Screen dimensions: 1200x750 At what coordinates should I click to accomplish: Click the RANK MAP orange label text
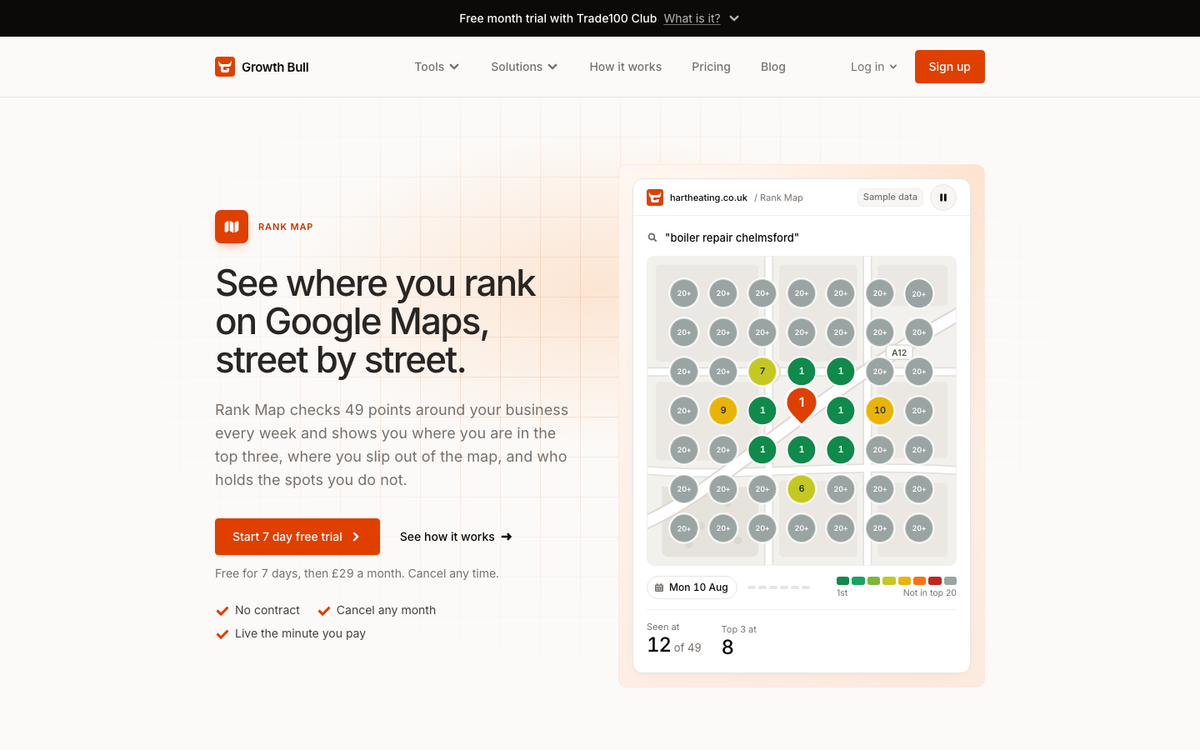[286, 227]
